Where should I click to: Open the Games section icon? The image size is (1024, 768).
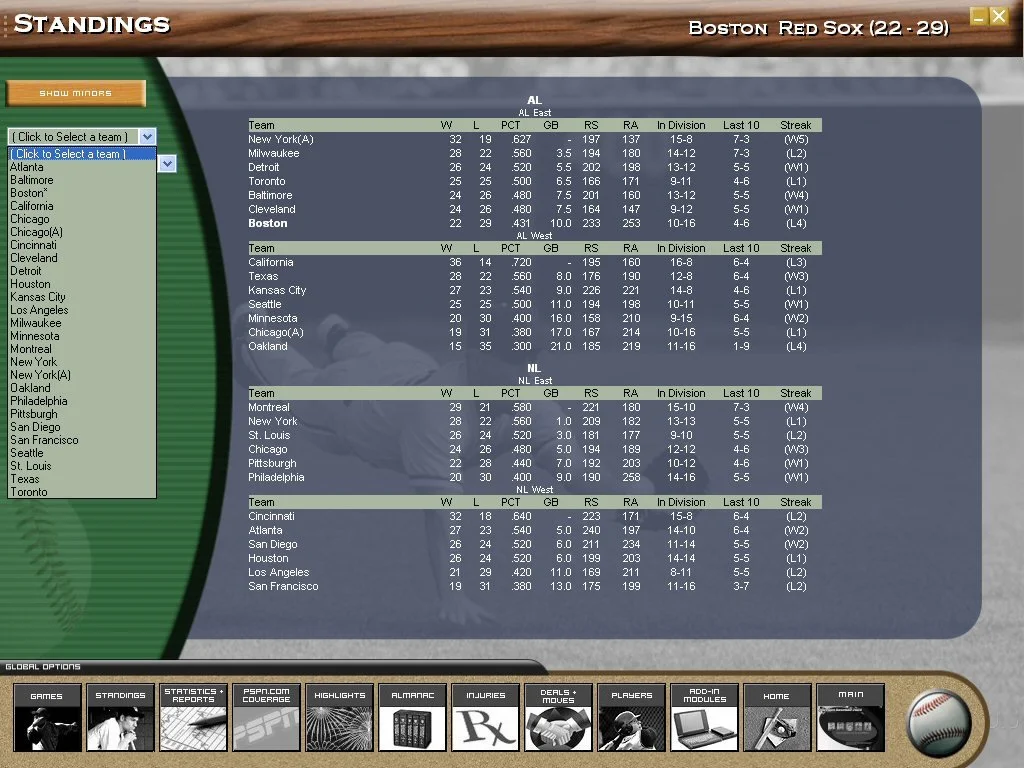coord(46,717)
